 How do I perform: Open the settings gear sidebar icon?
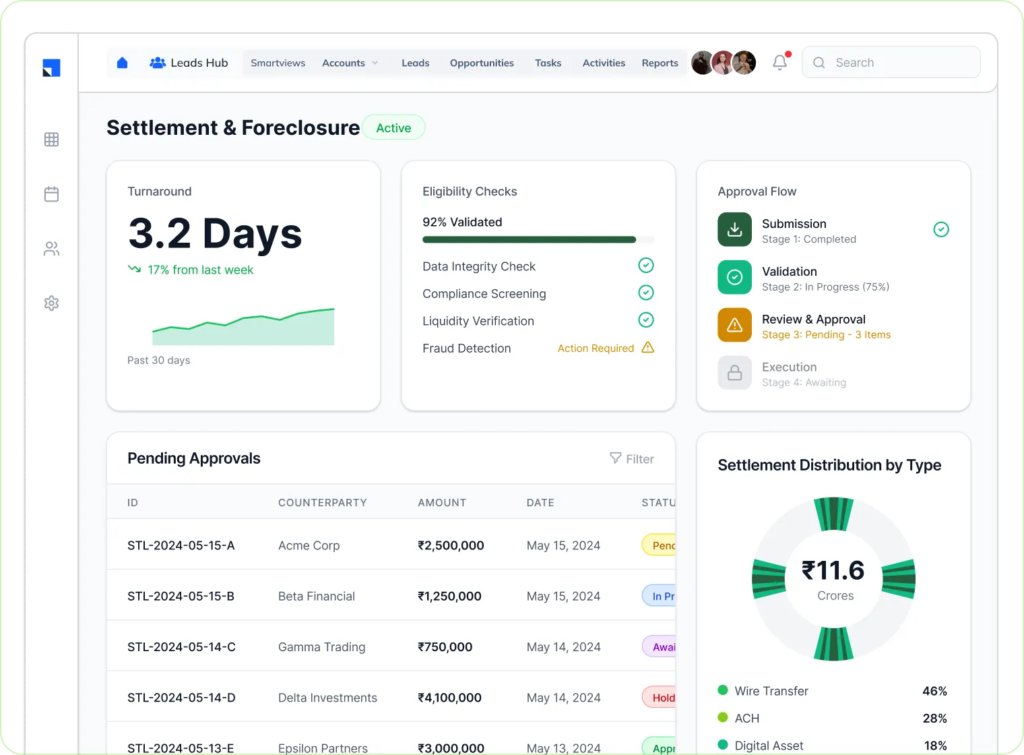52,303
